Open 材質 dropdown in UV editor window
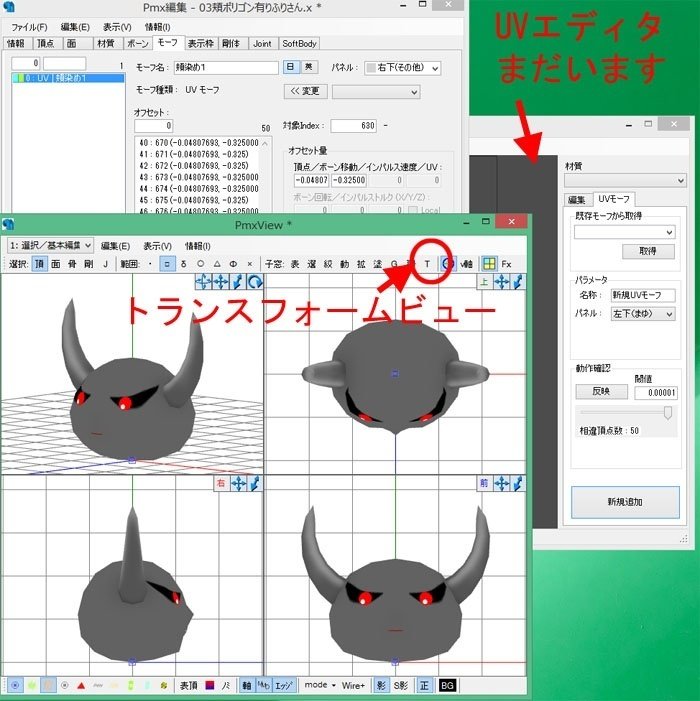Viewport: 700px width, 701px height. 625,181
